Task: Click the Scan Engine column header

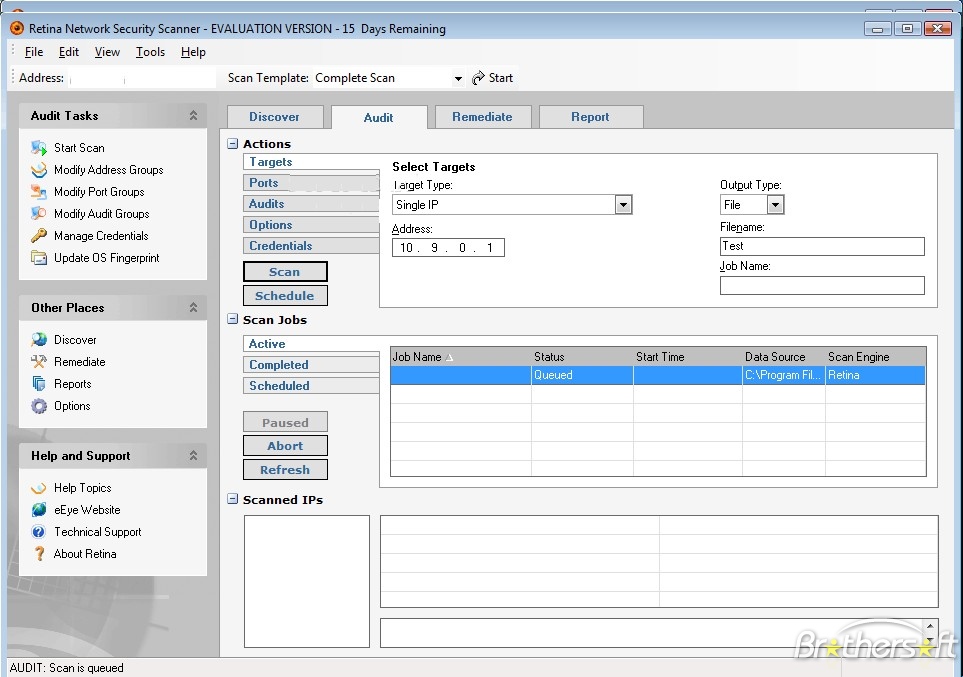Action: 875,357
